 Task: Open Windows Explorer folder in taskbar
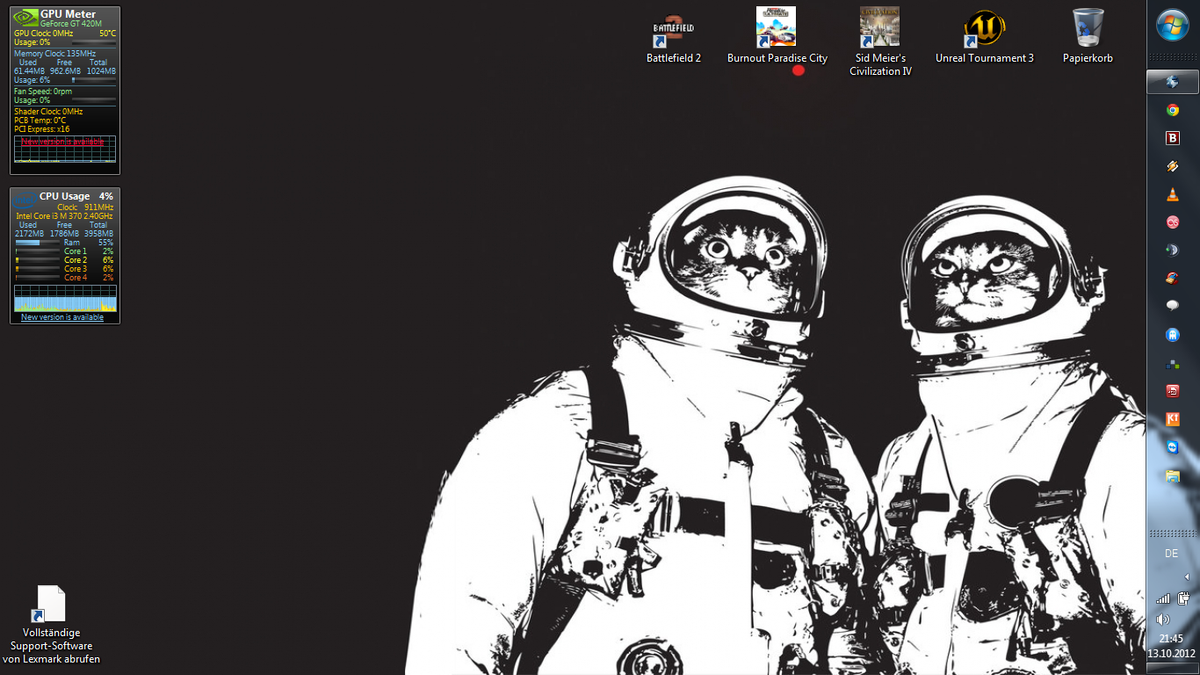[1172, 476]
